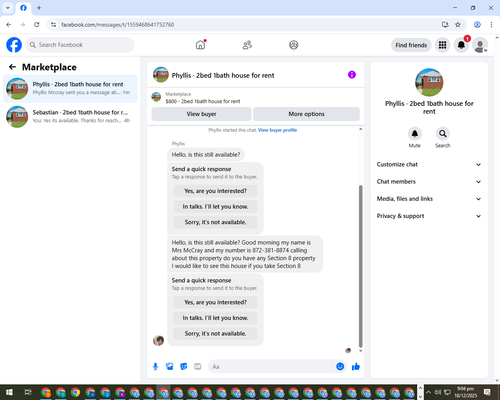Screen dimensions: 500x400
Task: Open the Friends icon in top navigation
Action: coord(247,45)
